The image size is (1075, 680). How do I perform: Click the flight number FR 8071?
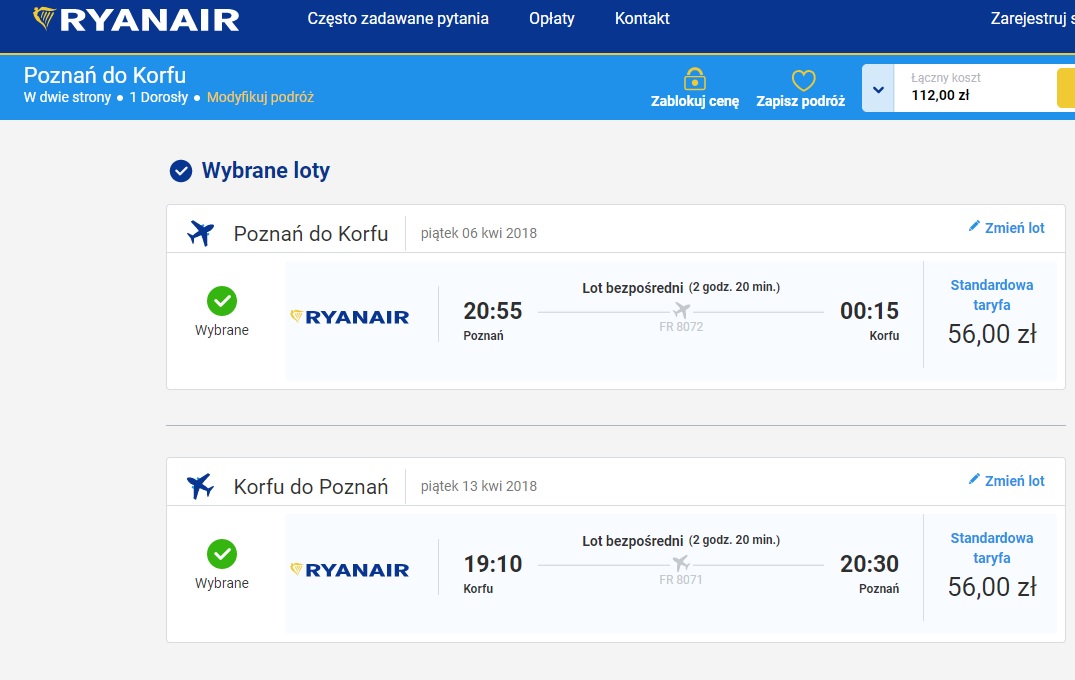681,580
